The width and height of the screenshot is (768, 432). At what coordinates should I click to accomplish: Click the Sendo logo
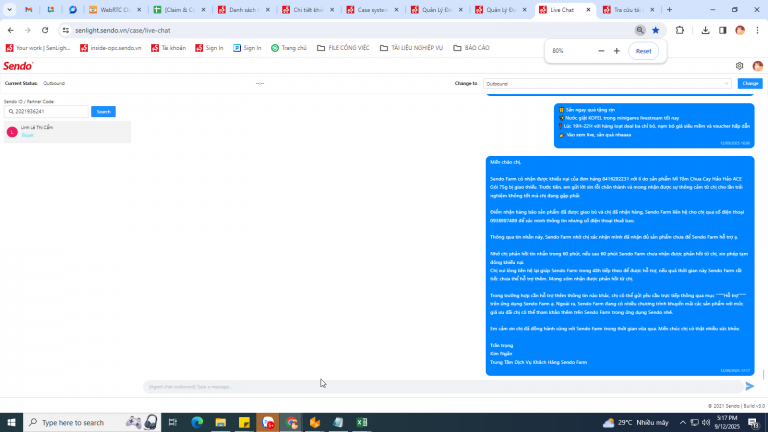pos(18,66)
